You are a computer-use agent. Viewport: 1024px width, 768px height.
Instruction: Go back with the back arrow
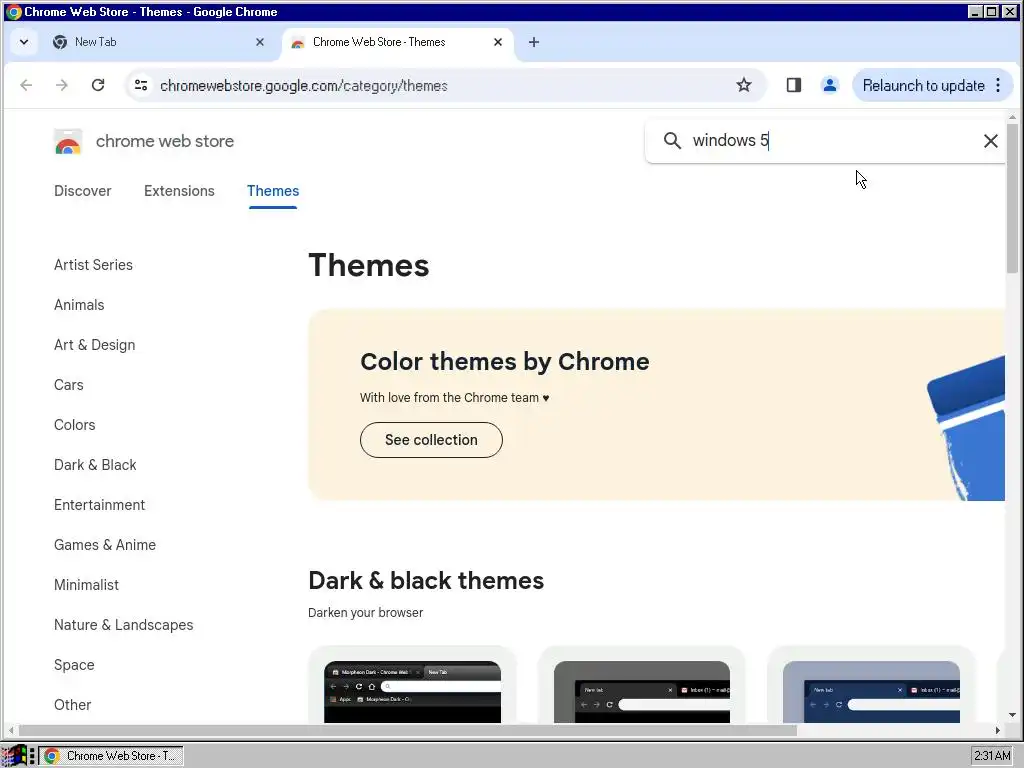(26, 85)
